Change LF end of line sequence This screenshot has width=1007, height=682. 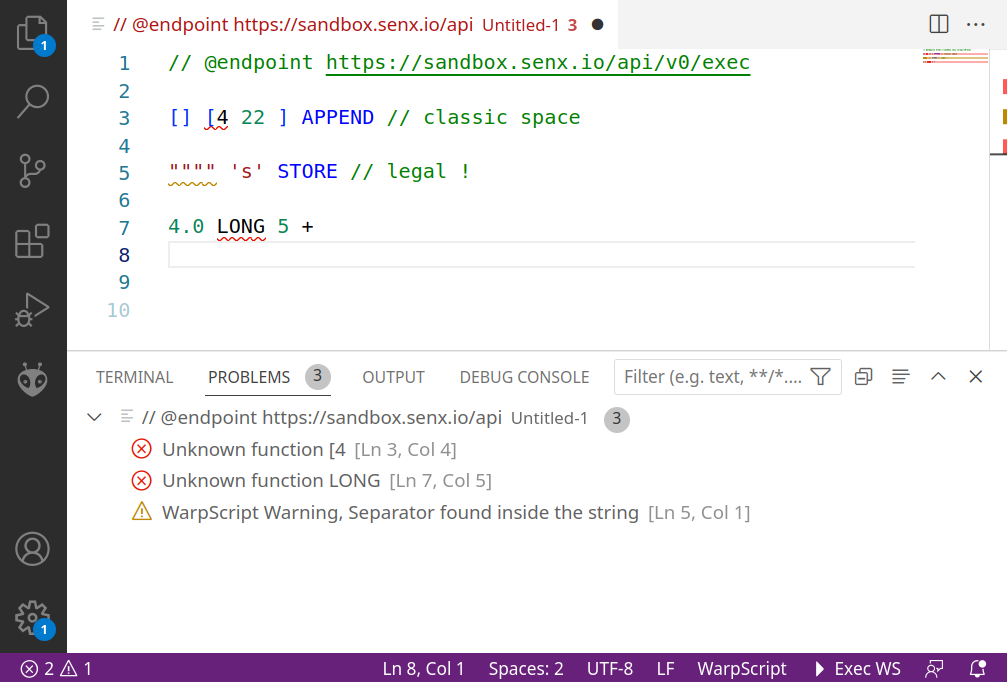[x=665, y=669]
